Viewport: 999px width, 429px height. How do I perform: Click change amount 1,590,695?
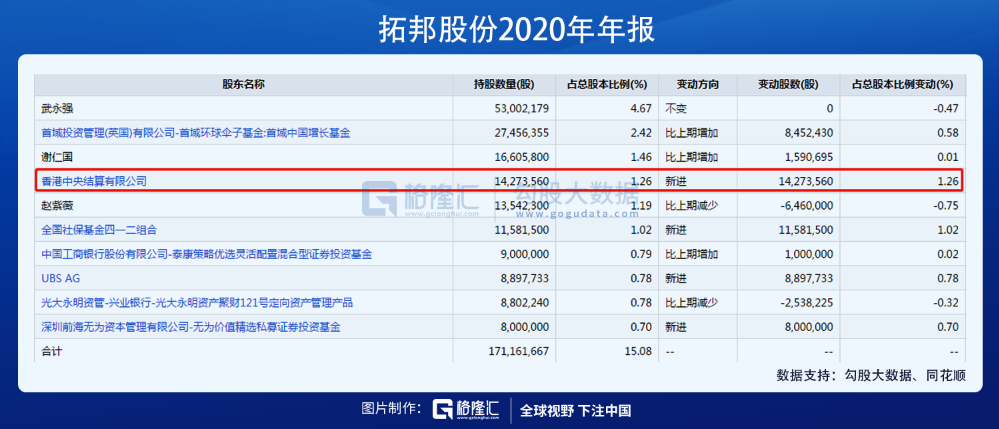coord(807,157)
